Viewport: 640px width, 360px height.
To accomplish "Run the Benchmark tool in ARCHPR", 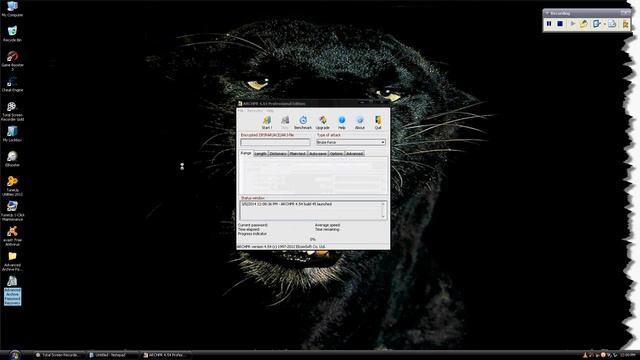I will pyautogui.click(x=303, y=122).
